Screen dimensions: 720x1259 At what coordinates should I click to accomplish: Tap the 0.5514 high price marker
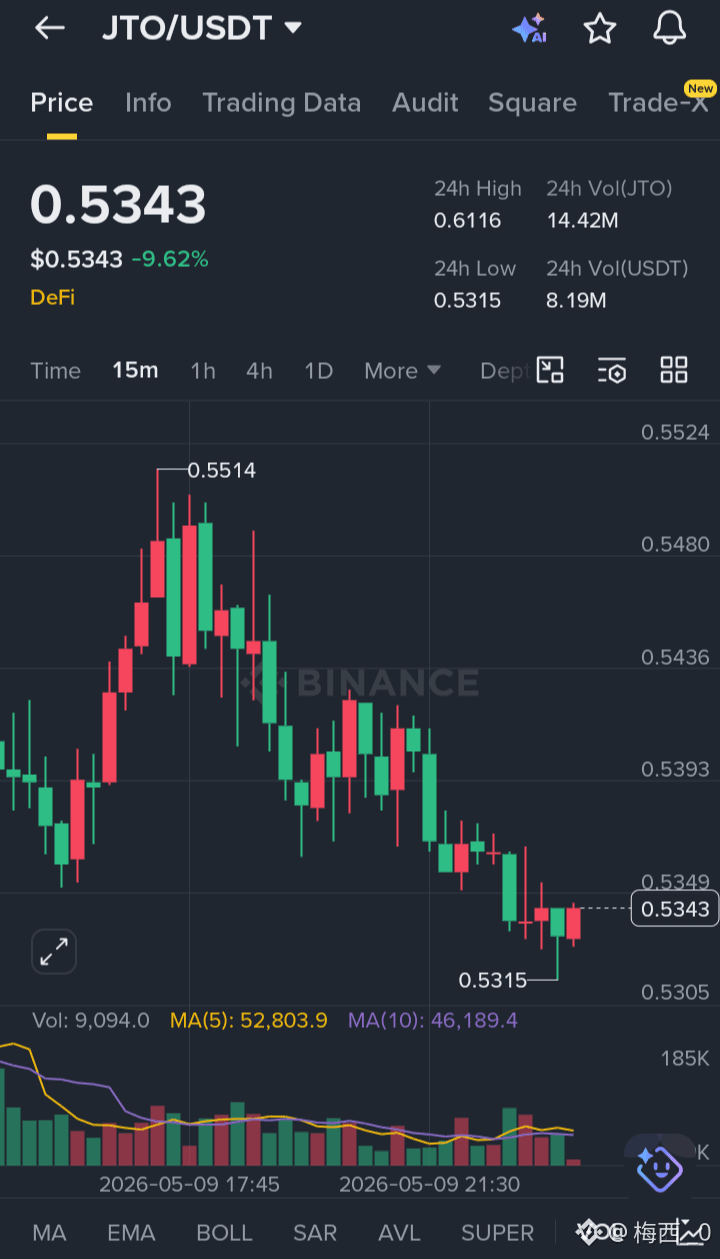coord(221,470)
